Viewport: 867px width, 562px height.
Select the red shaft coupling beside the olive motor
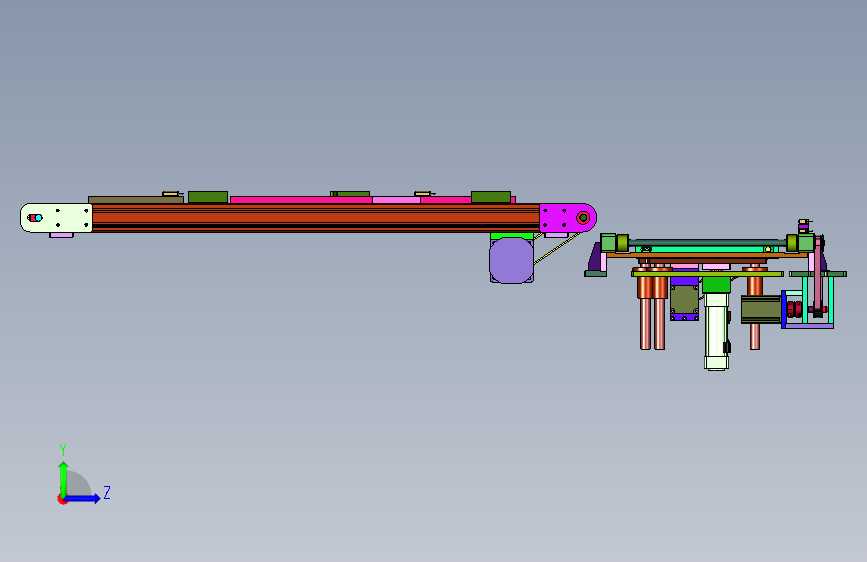(x=795, y=309)
